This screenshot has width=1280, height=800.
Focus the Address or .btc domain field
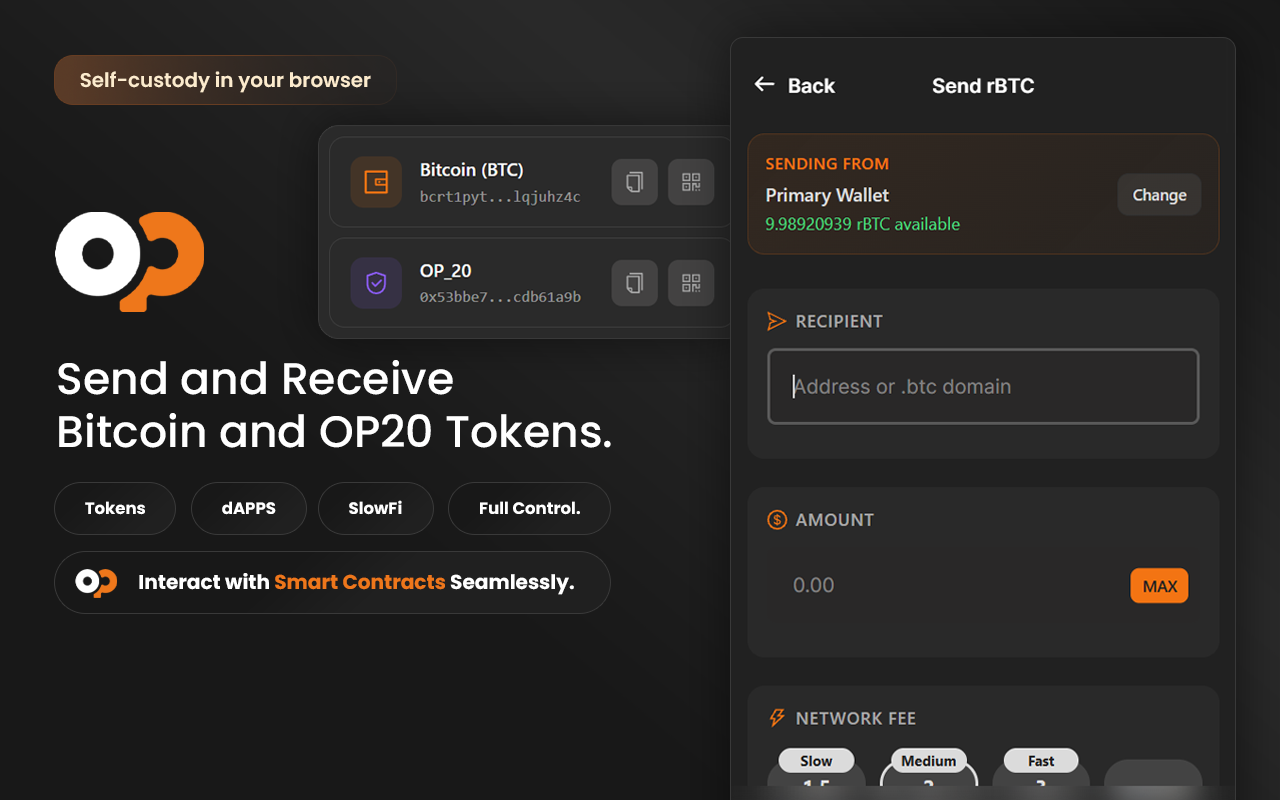point(983,386)
